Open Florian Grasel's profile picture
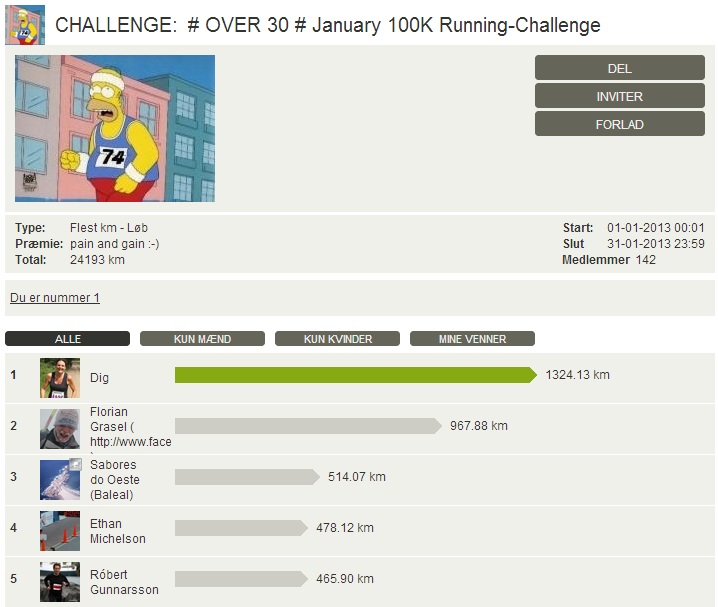 tap(60, 429)
